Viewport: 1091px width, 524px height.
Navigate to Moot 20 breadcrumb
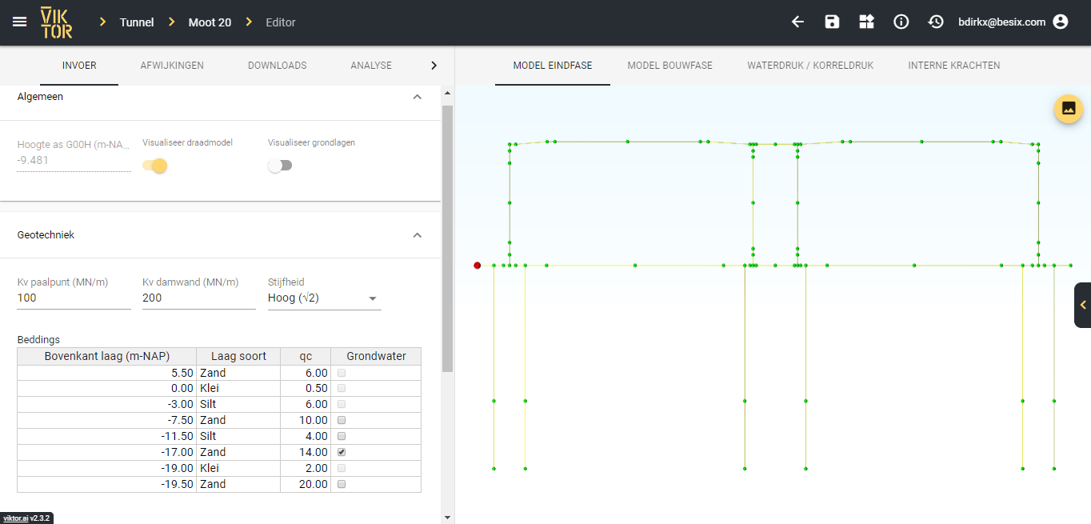[x=209, y=22]
